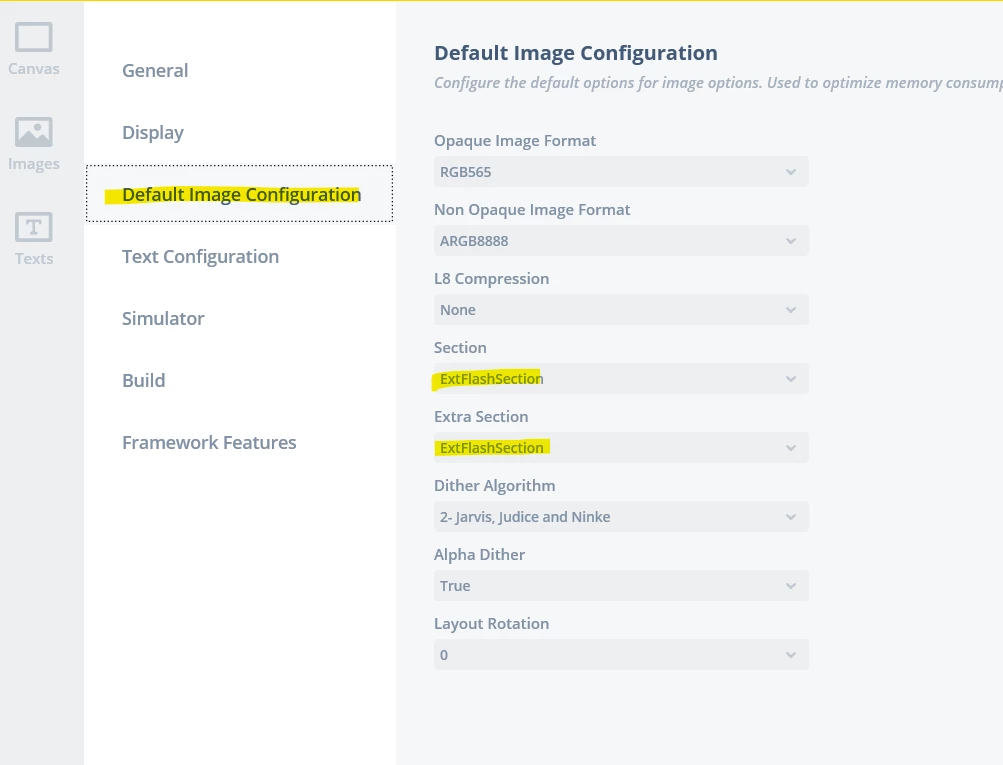
Task: Click the italic configuration description text
Action: point(718,83)
